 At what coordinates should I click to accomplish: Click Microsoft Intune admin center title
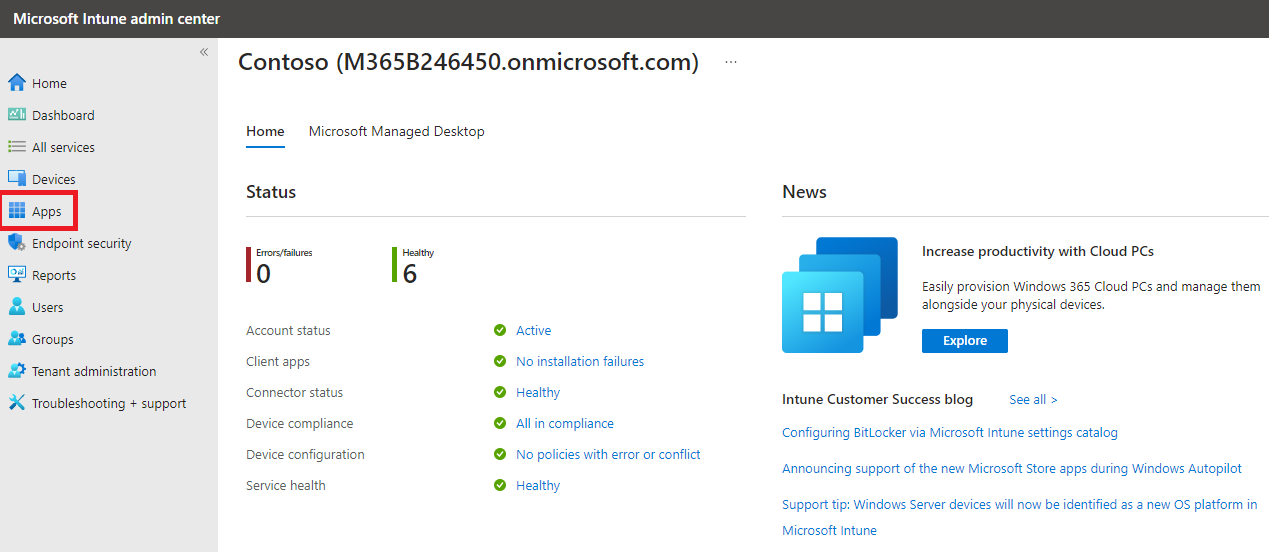pos(116,19)
